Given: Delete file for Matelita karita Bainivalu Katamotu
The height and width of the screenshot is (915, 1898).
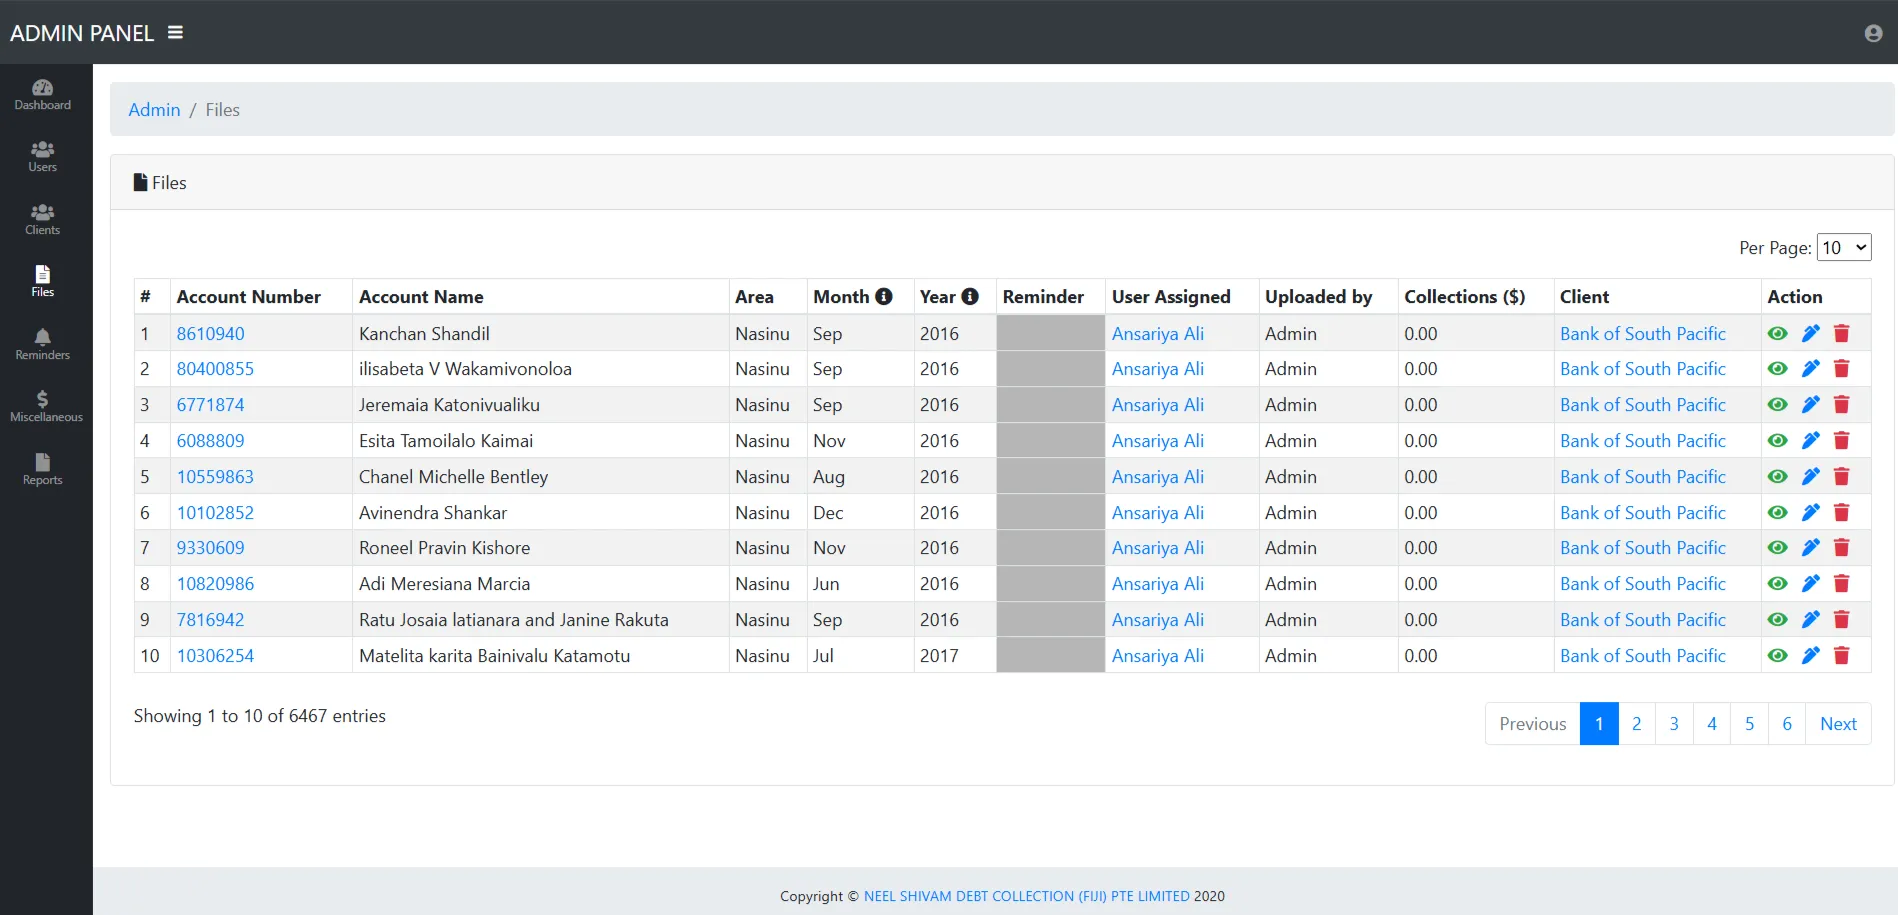Looking at the screenshot, I should coord(1842,656).
